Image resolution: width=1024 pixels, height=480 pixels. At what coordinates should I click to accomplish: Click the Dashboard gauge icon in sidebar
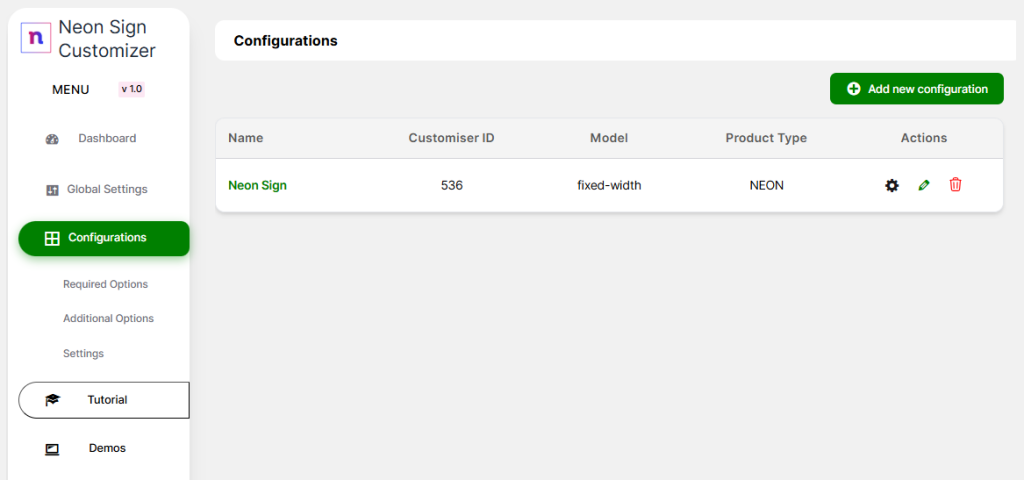click(x=52, y=139)
